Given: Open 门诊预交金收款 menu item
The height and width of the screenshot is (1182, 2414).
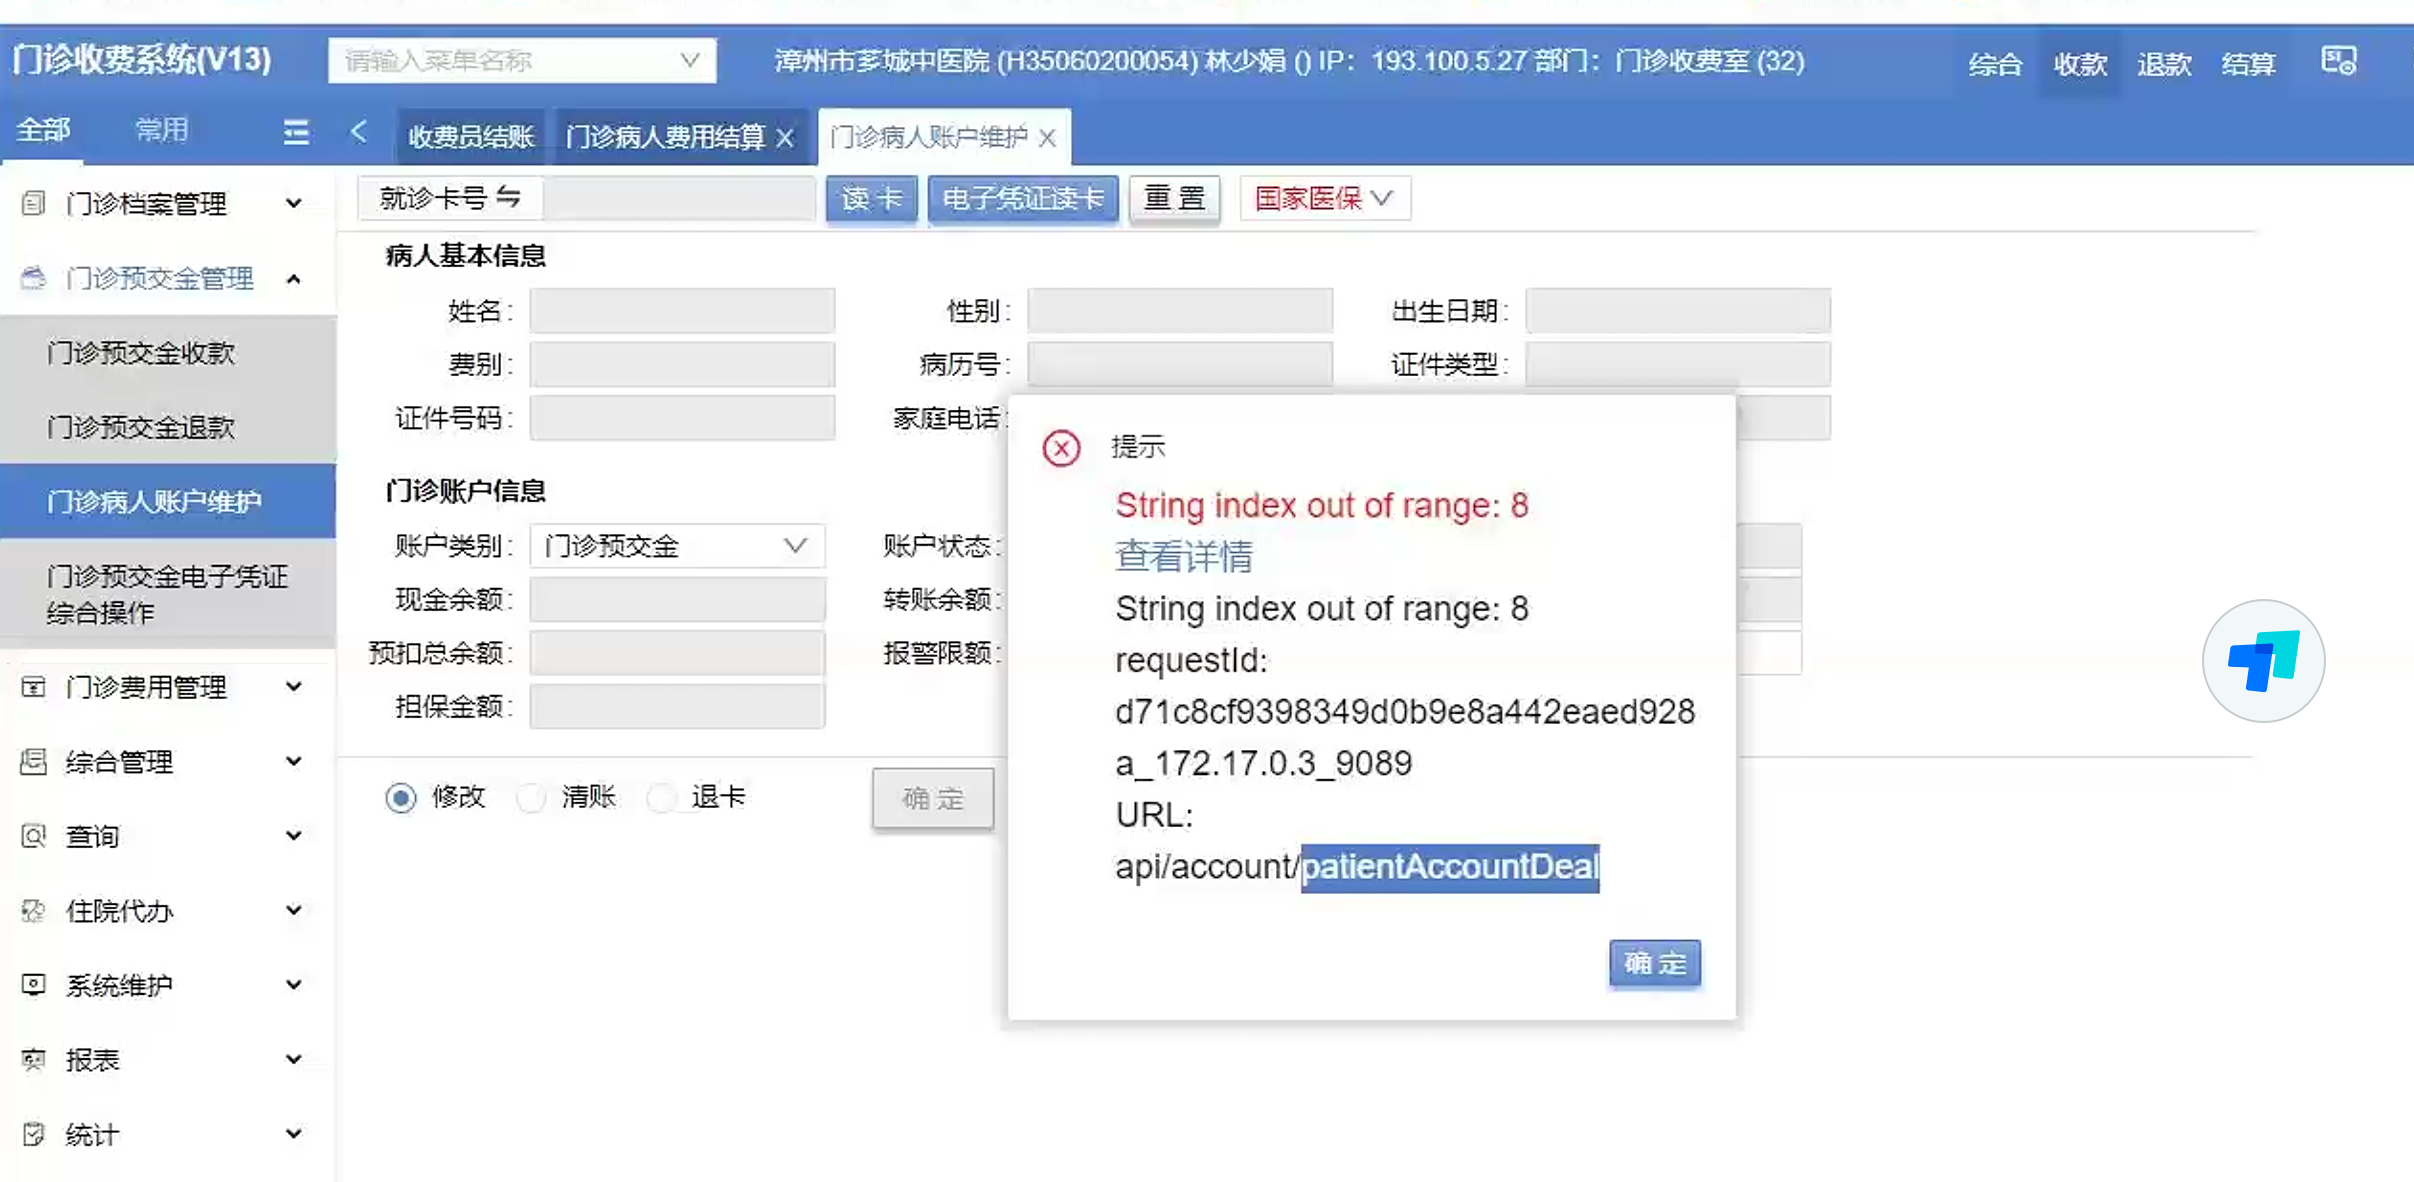Looking at the screenshot, I should [141, 353].
